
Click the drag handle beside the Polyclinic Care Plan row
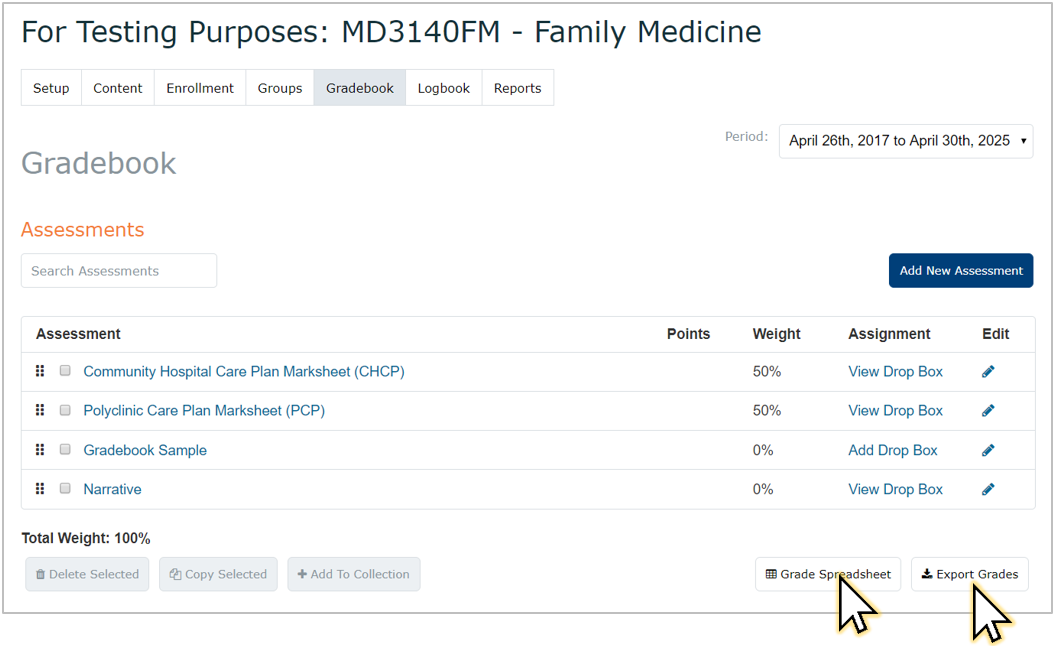40,410
